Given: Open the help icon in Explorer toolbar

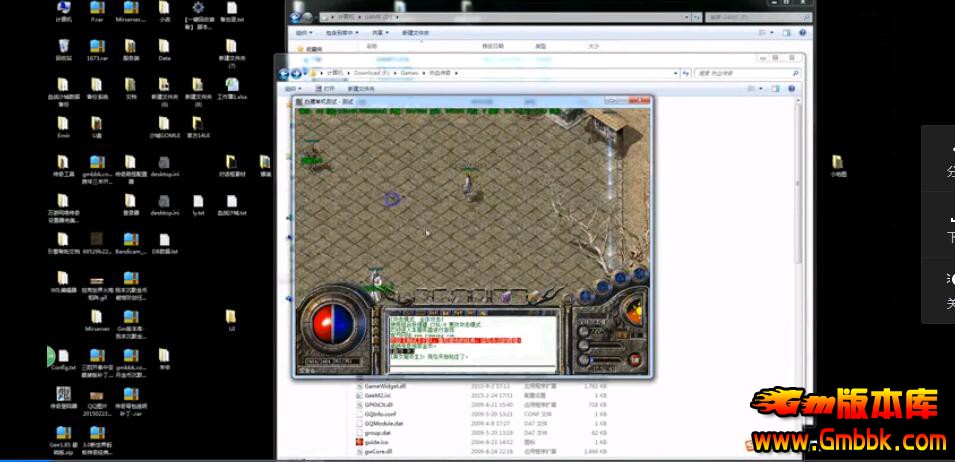Looking at the screenshot, I should [790, 88].
